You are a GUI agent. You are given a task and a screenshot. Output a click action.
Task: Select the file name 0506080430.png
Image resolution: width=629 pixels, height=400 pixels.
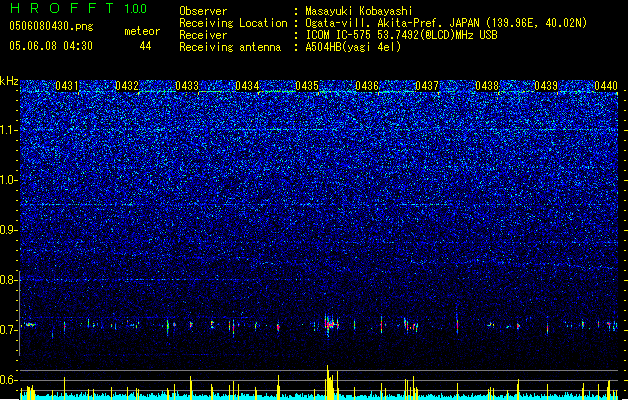[51, 26]
